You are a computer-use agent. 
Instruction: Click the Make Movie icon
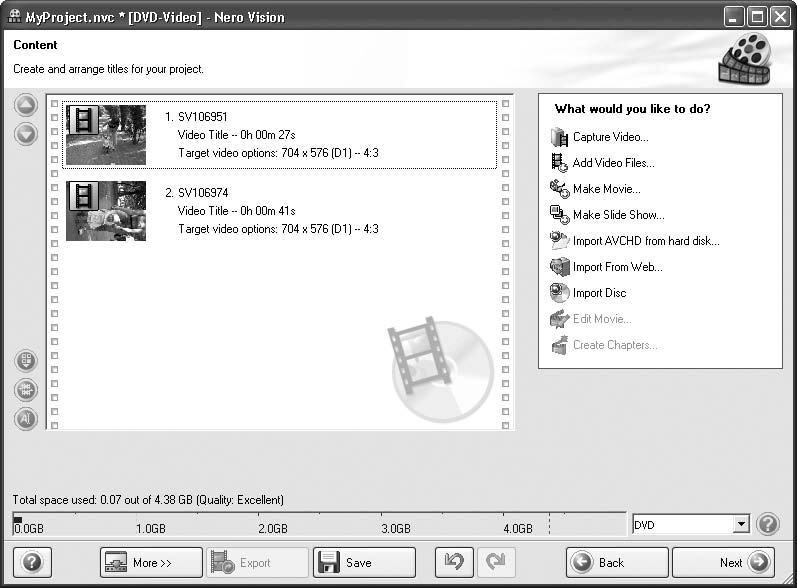click(558, 189)
